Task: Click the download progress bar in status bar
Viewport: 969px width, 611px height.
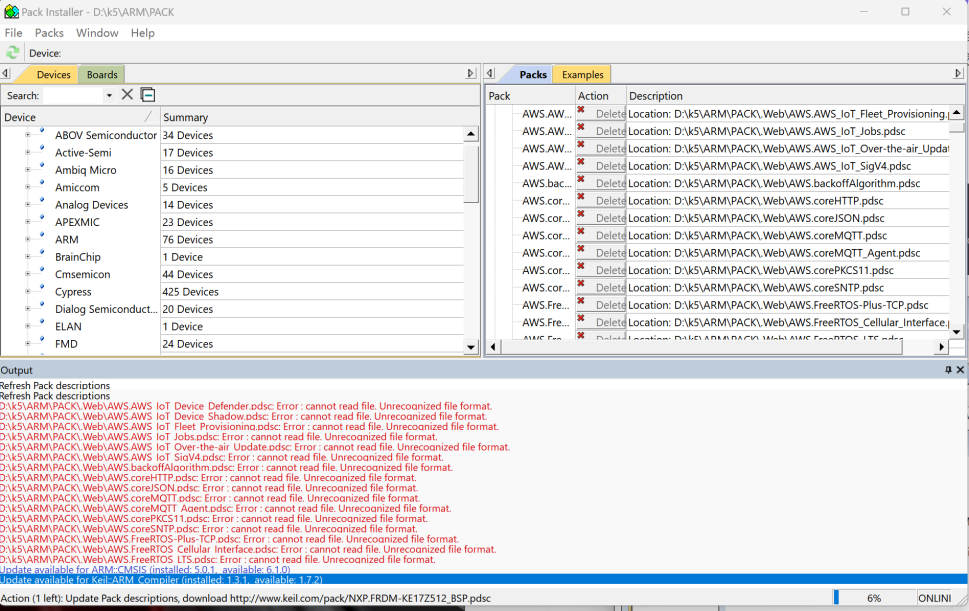Action: click(x=873, y=597)
